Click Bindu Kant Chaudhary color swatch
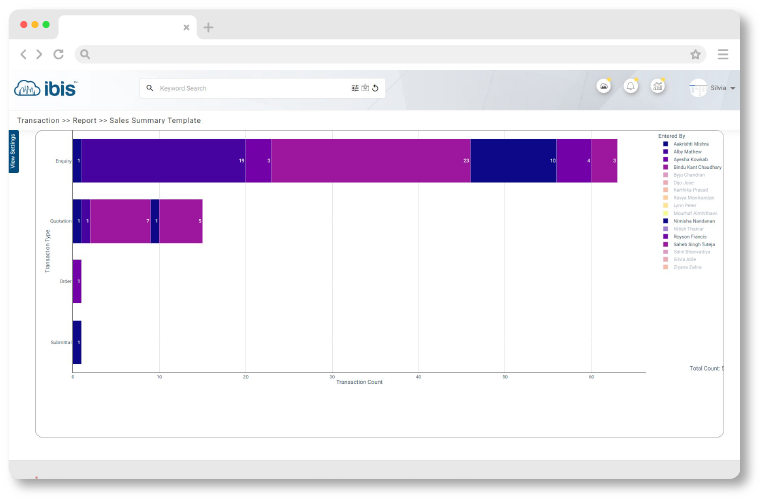 [x=666, y=167]
